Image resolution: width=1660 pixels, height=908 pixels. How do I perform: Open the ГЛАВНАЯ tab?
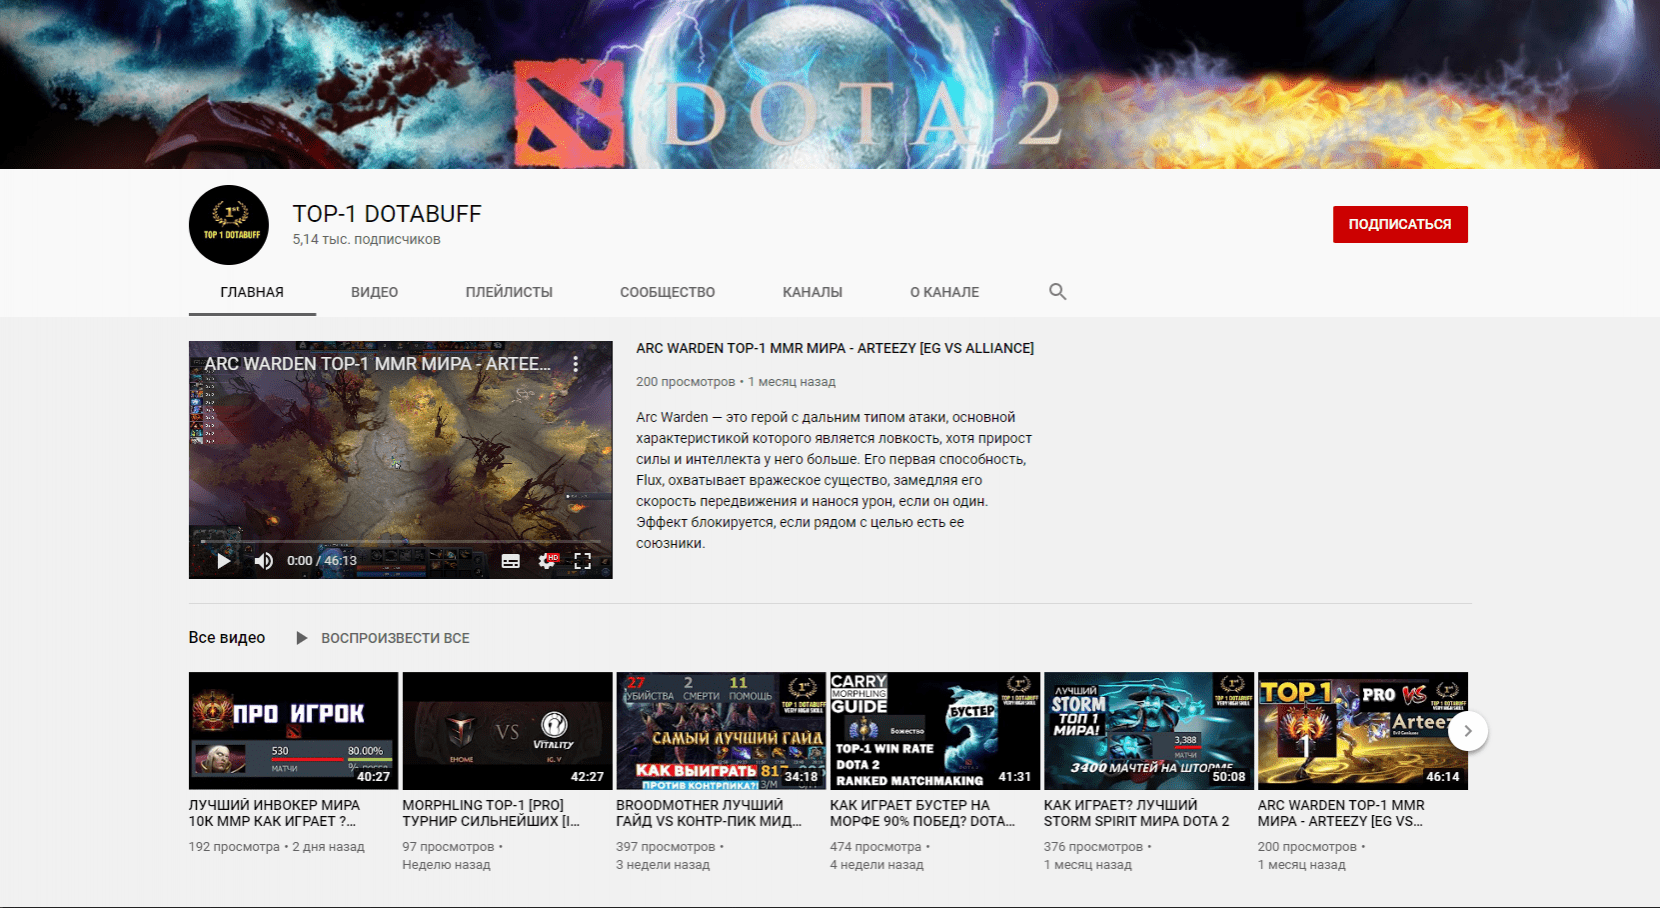tap(252, 292)
